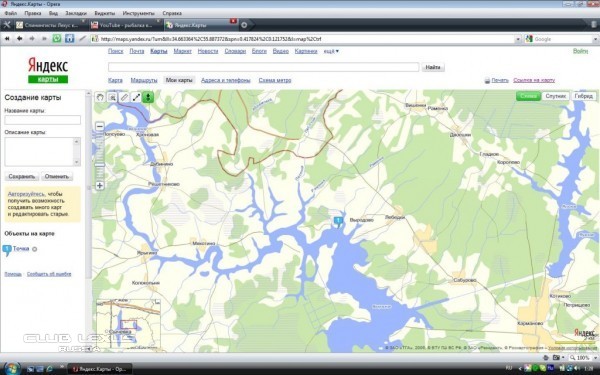This screenshot has height=375, width=600.
Task: Open the address bar history dropdown
Action: pyautogui.click(x=518, y=39)
